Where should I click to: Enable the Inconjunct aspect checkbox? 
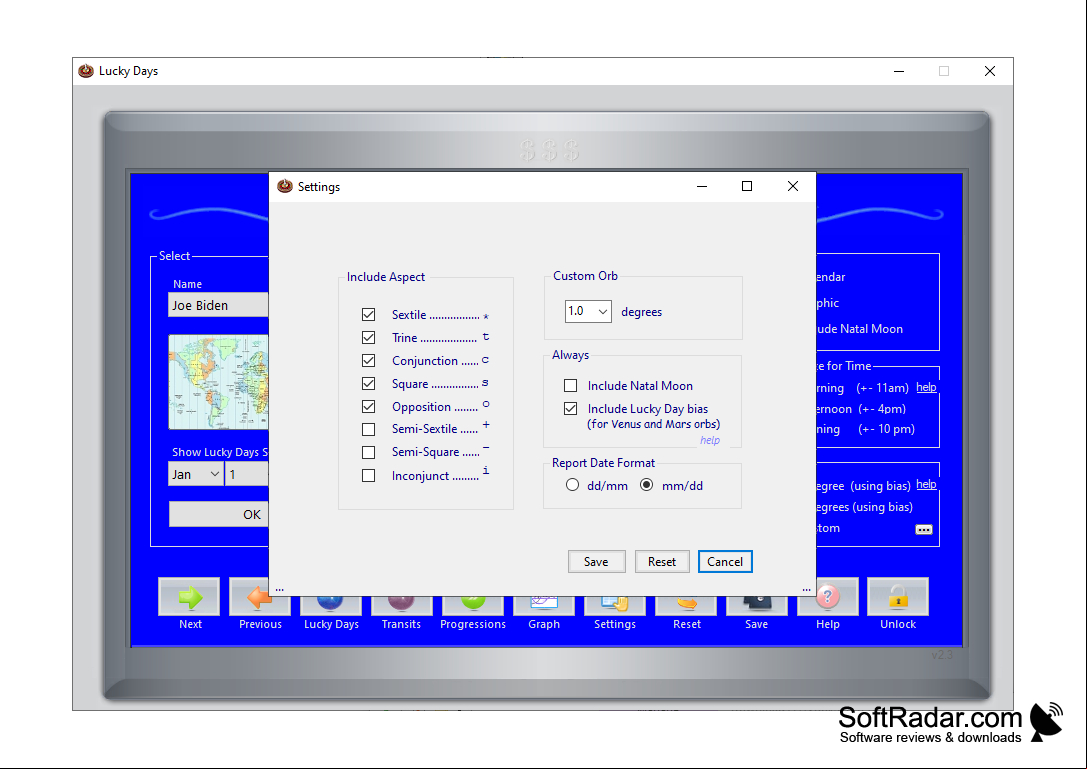(368, 476)
